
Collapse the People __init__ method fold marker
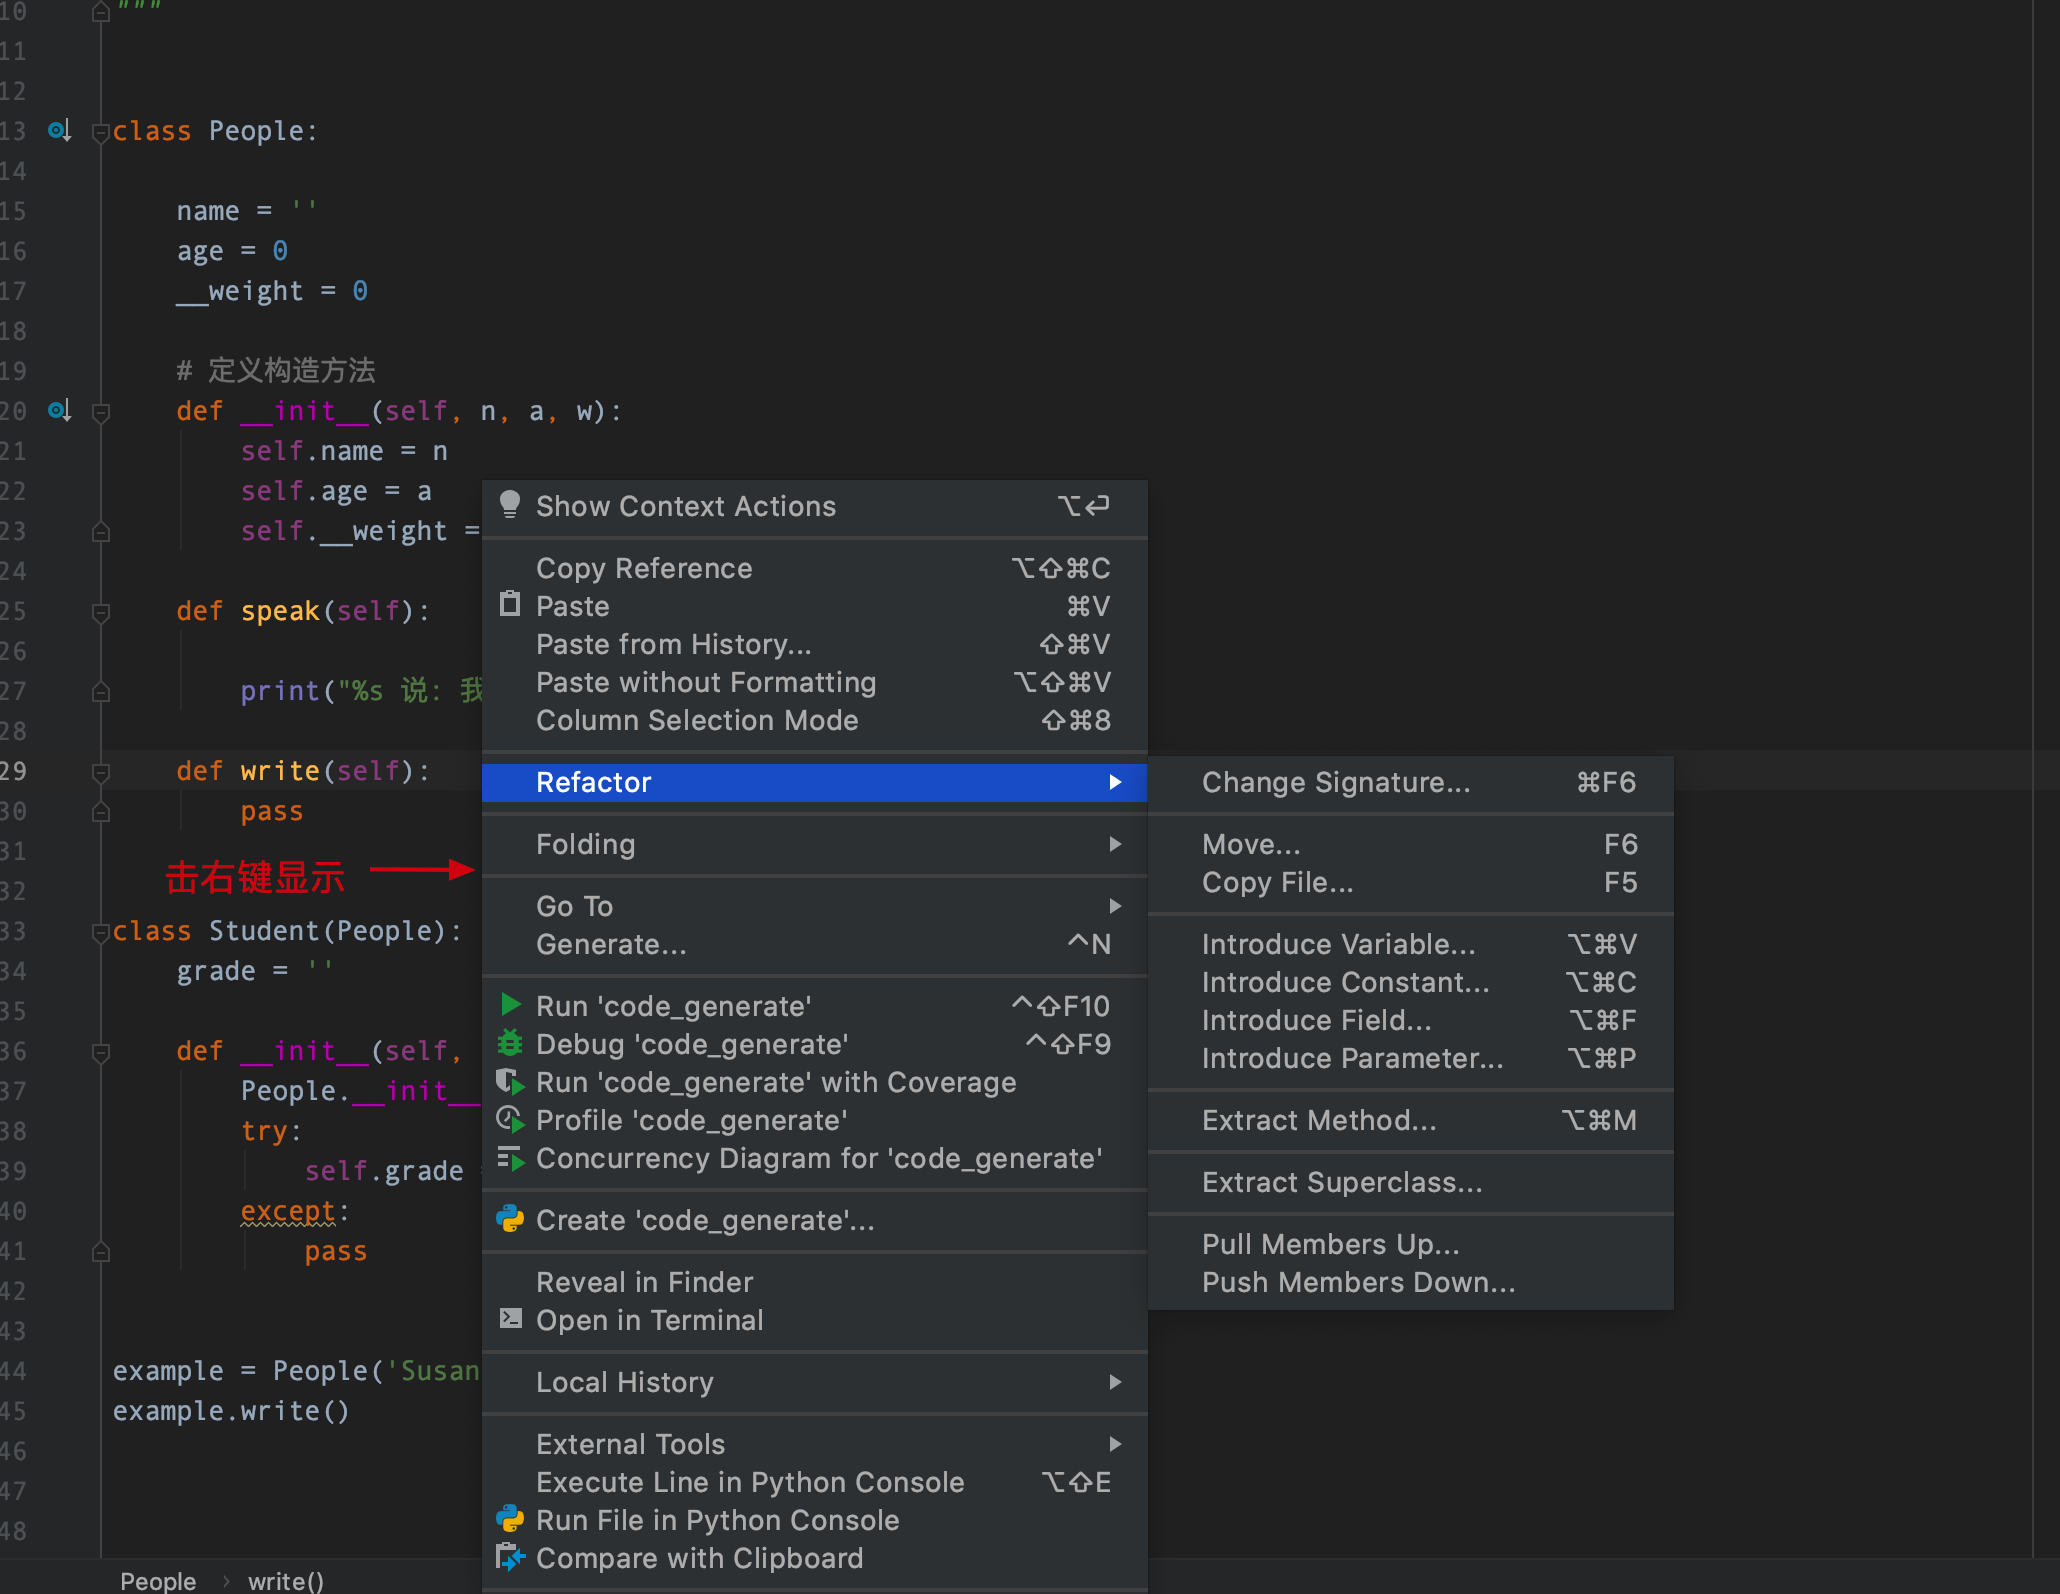100,412
